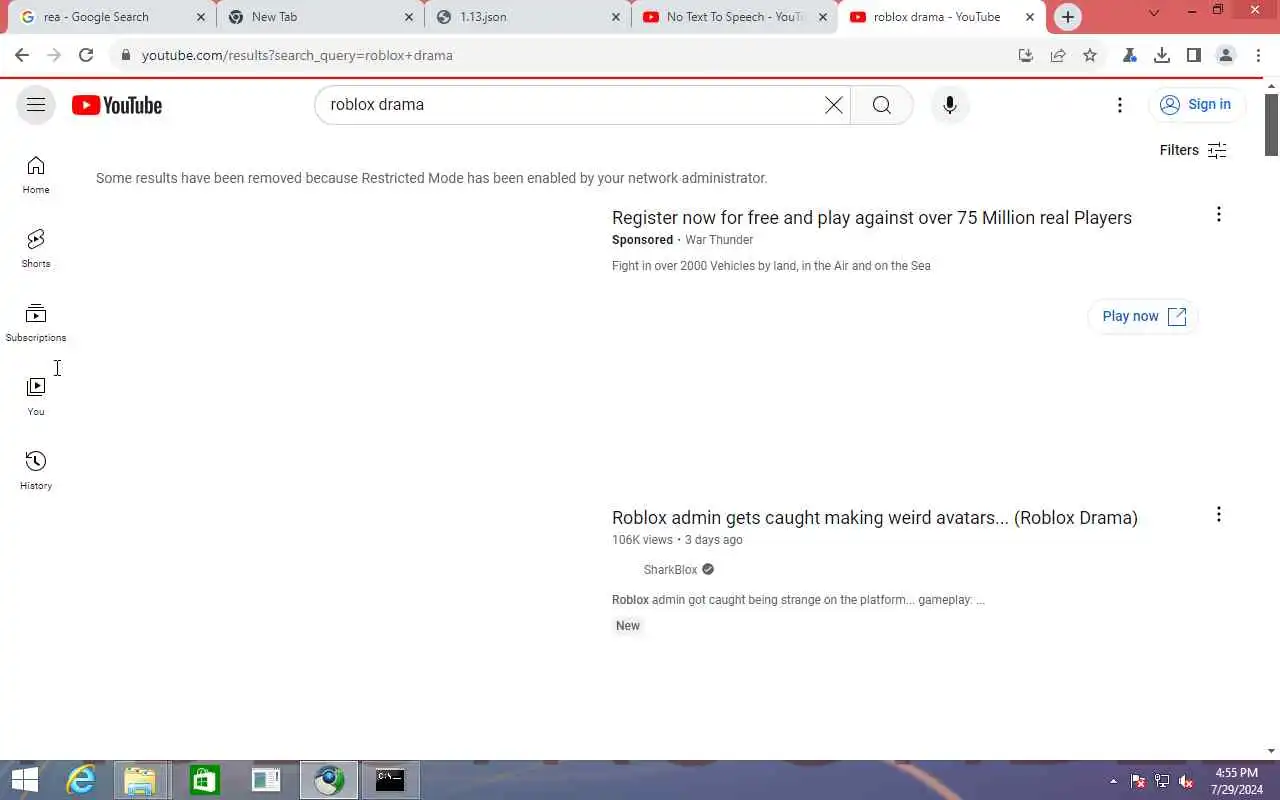Click the Play now ad button
Viewport: 1280px width, 800px height.
[x=1143, y=316]
